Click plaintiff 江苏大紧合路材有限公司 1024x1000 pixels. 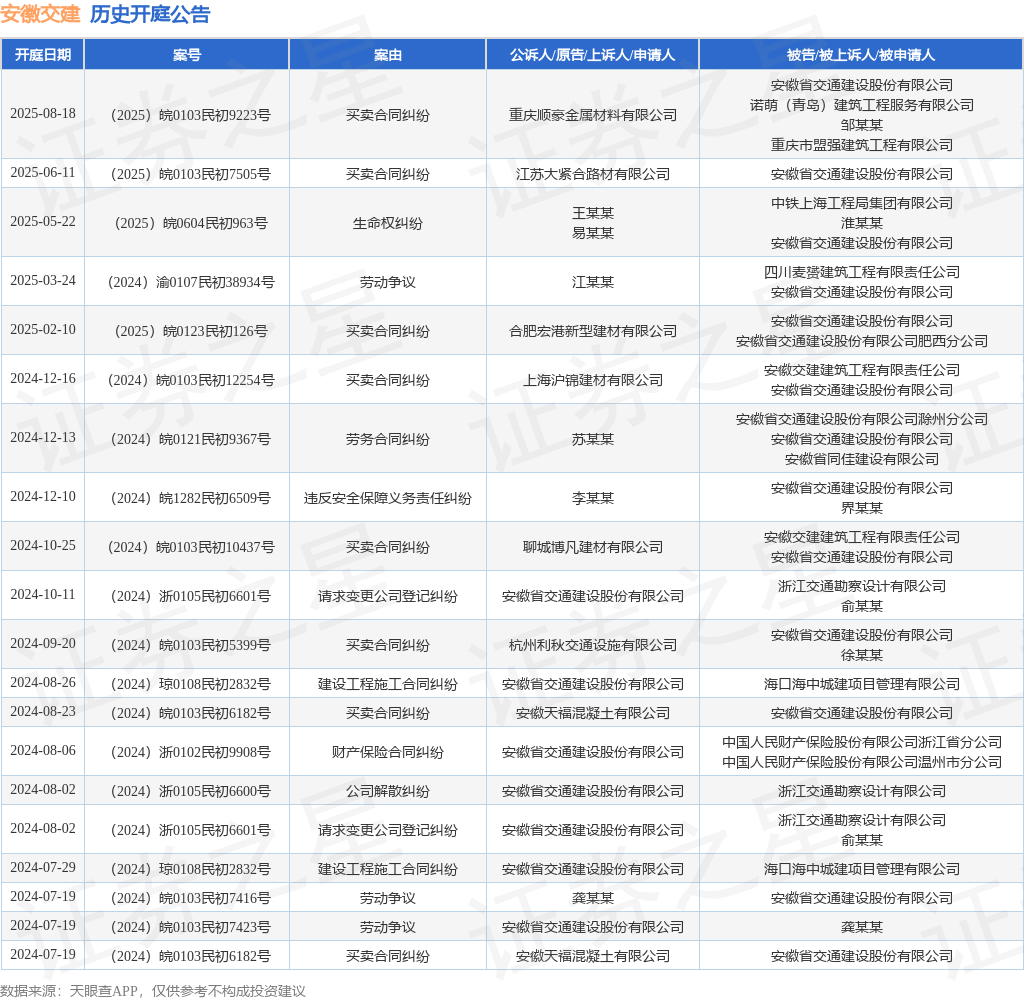(592, 174)
